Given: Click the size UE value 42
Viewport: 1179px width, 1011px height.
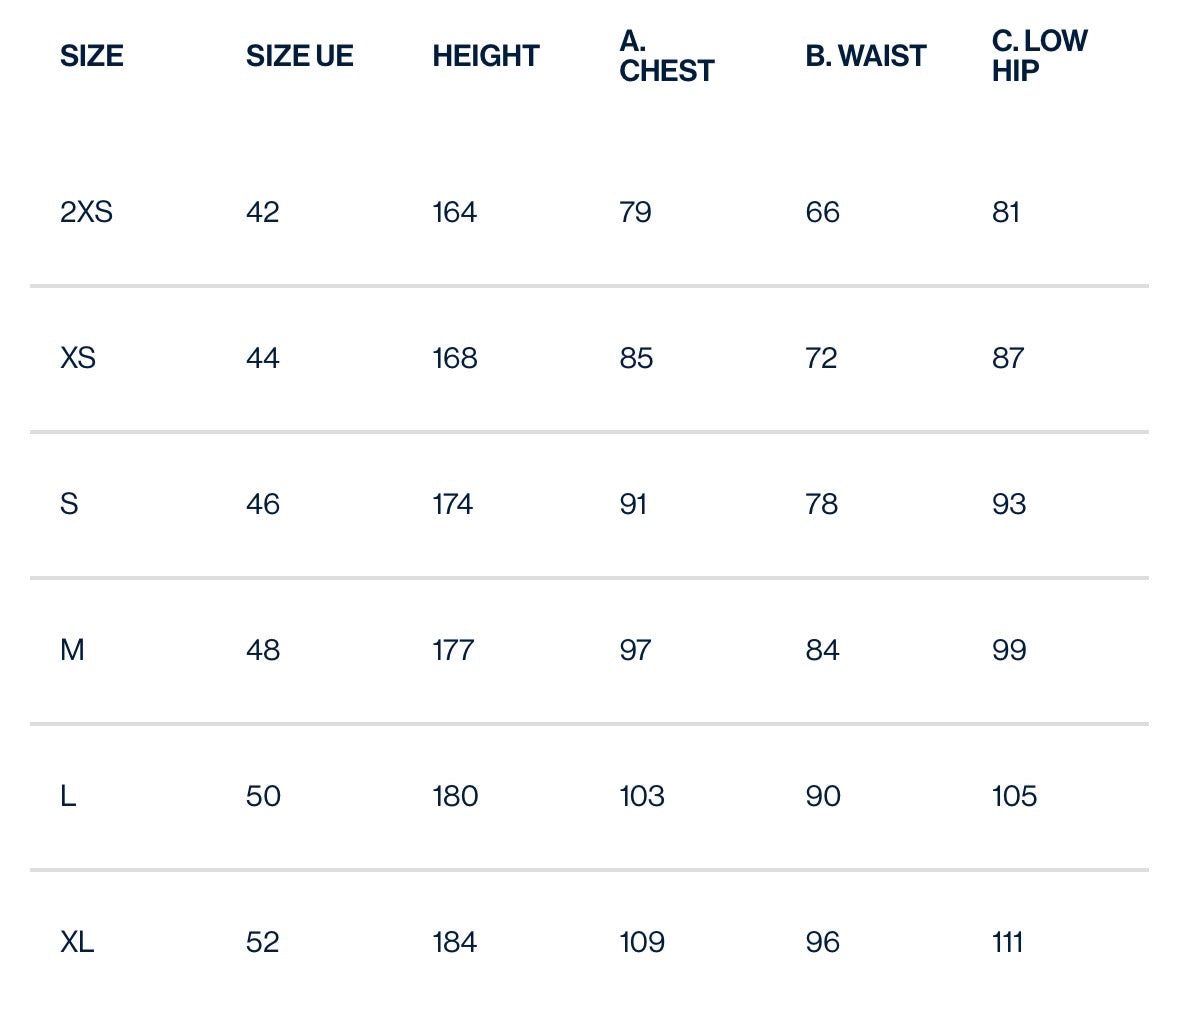Looking at the screenshot, I should (x=262, y=212).
